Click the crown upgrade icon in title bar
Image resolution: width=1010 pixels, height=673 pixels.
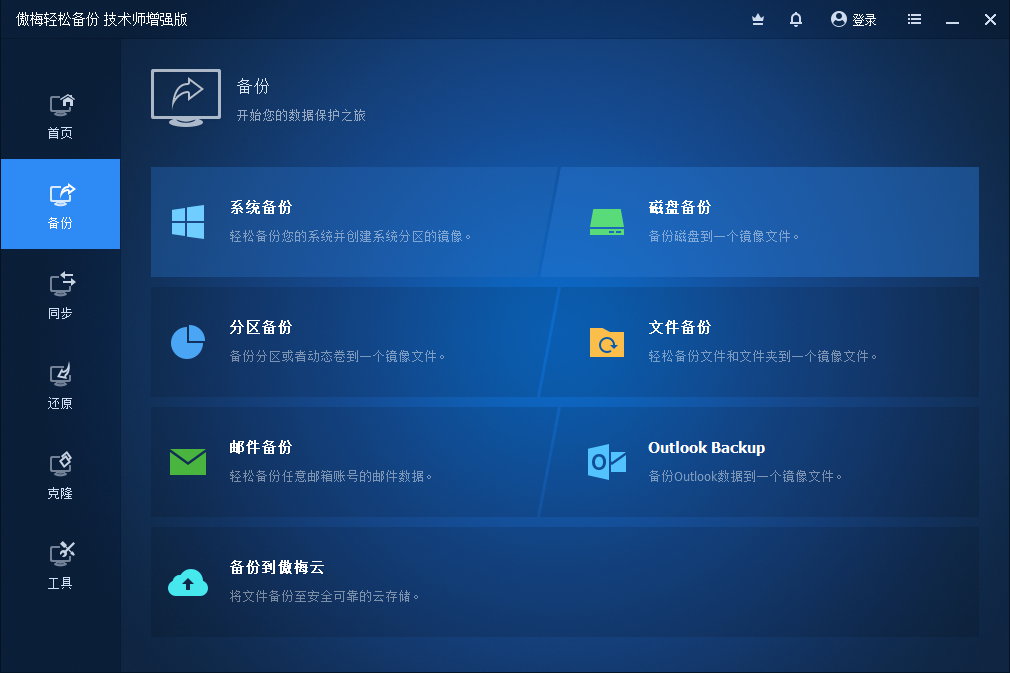[x=757, y=19]
